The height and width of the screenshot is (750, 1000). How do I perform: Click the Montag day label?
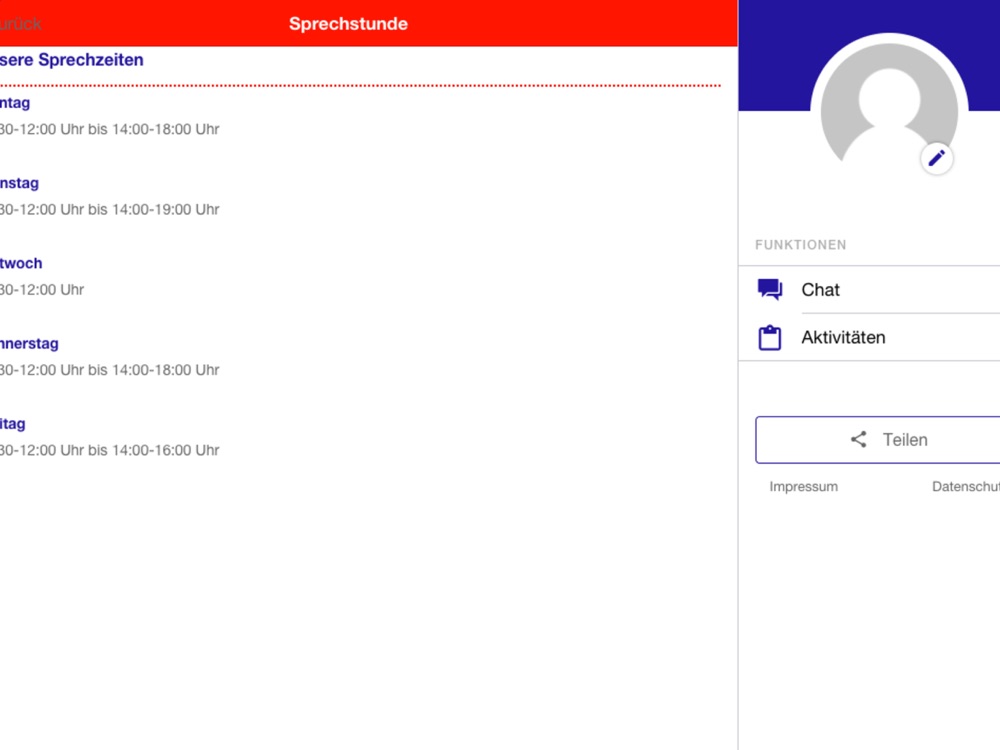(15, 103)
